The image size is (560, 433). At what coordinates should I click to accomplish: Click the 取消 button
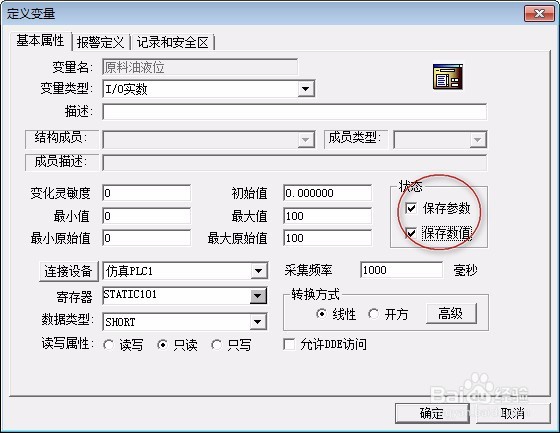(x=513, y=413)
